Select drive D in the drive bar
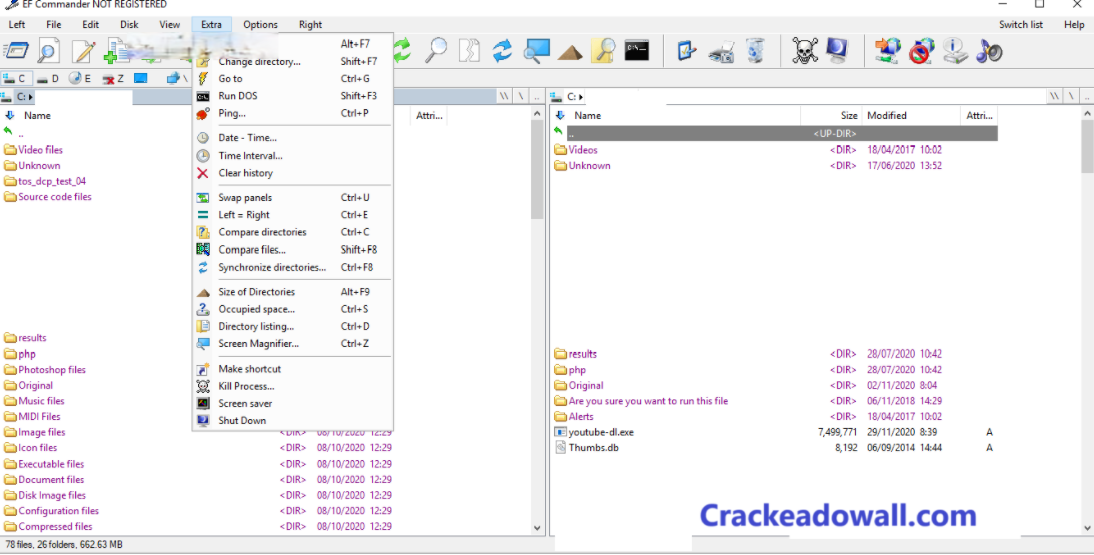The height and width of the screenshot is (555, 1094). tap(47, 79)
